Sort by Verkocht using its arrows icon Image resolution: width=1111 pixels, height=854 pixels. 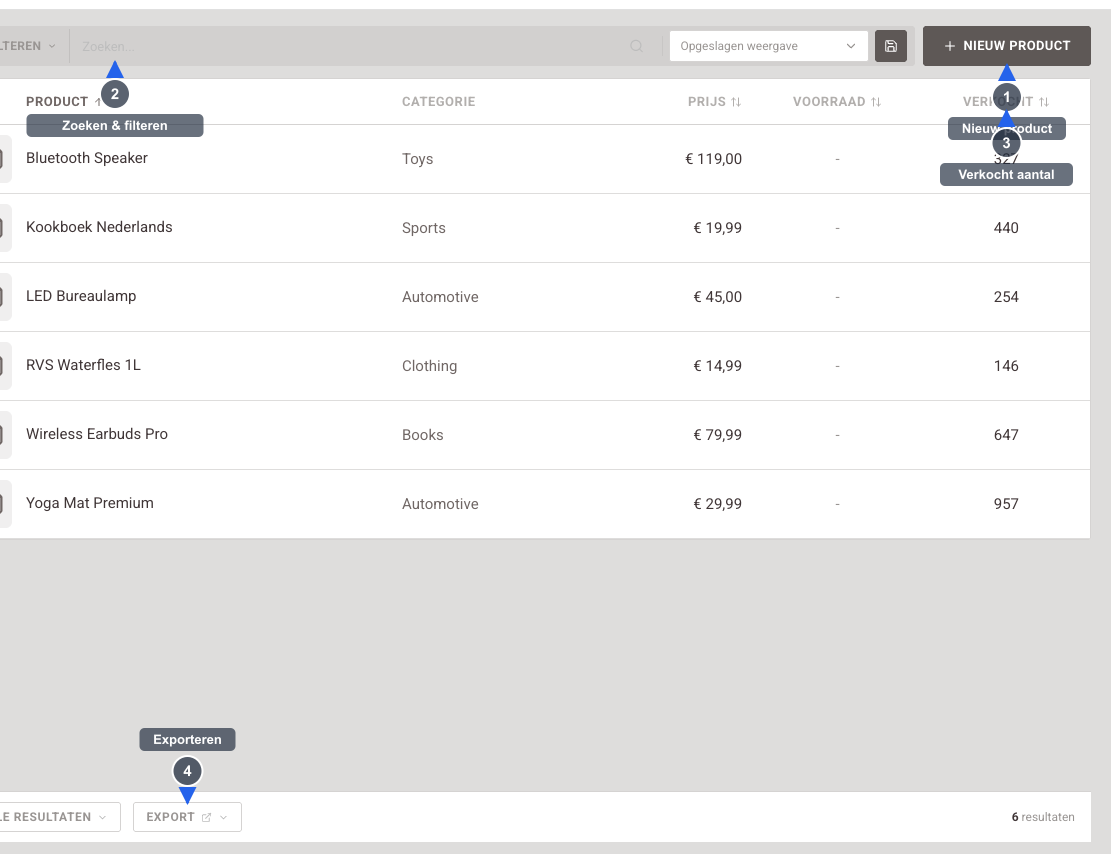coord(1044,102)
